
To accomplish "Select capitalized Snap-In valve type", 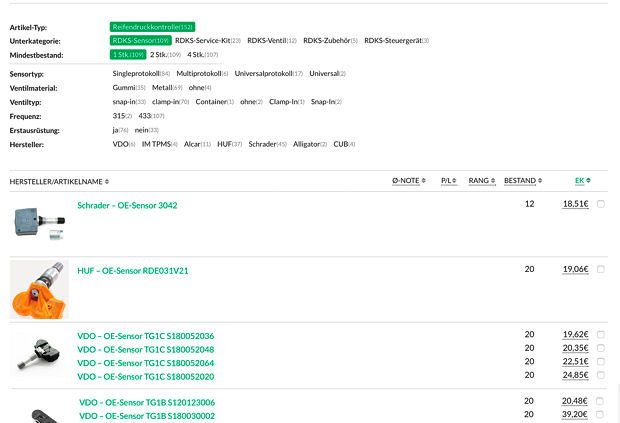I will tap(326, 102).
